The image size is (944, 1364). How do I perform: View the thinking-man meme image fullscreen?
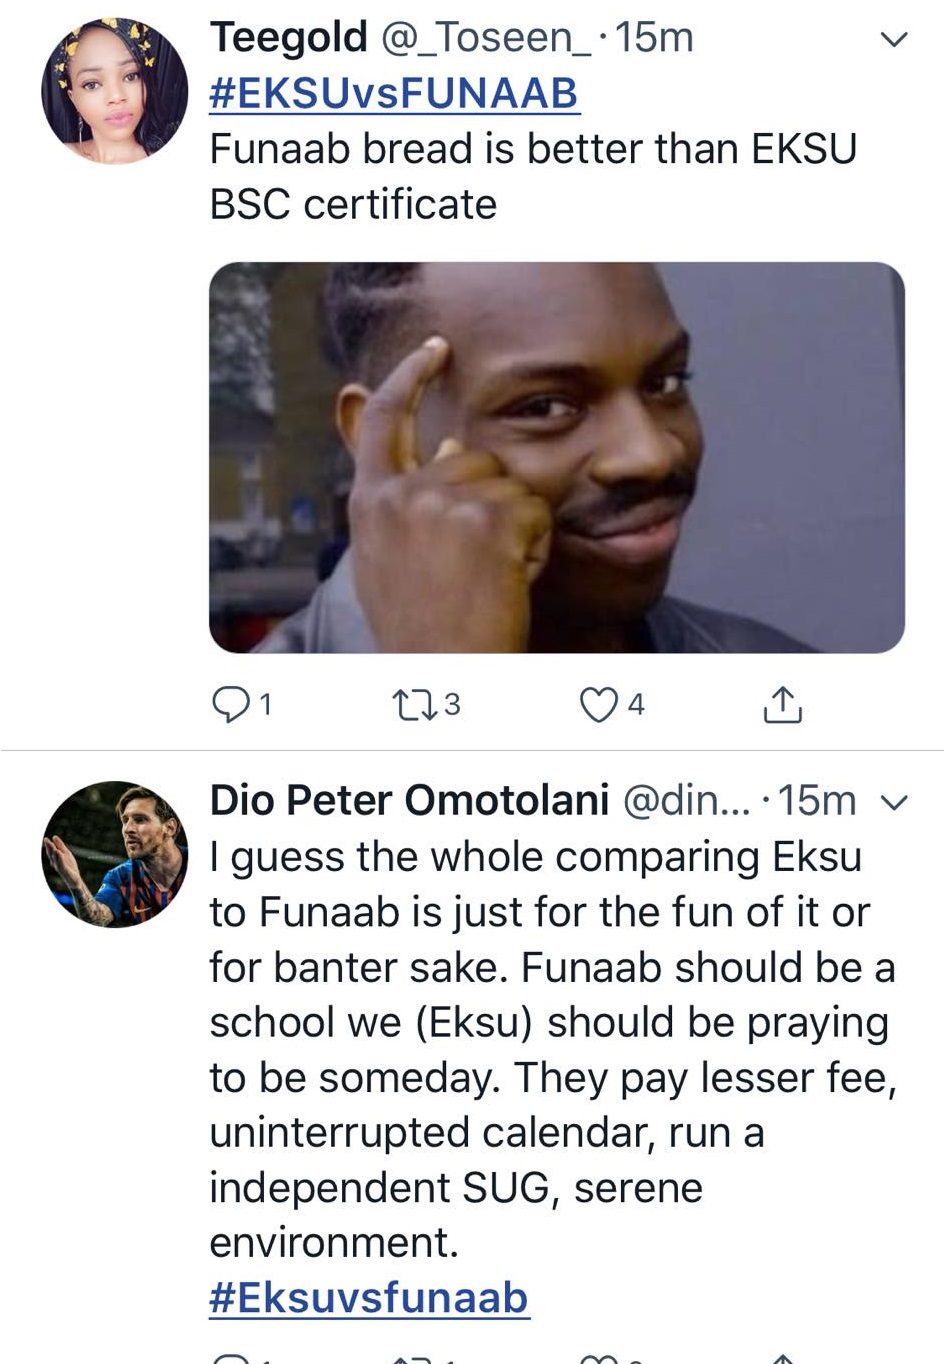click(556, 457)
